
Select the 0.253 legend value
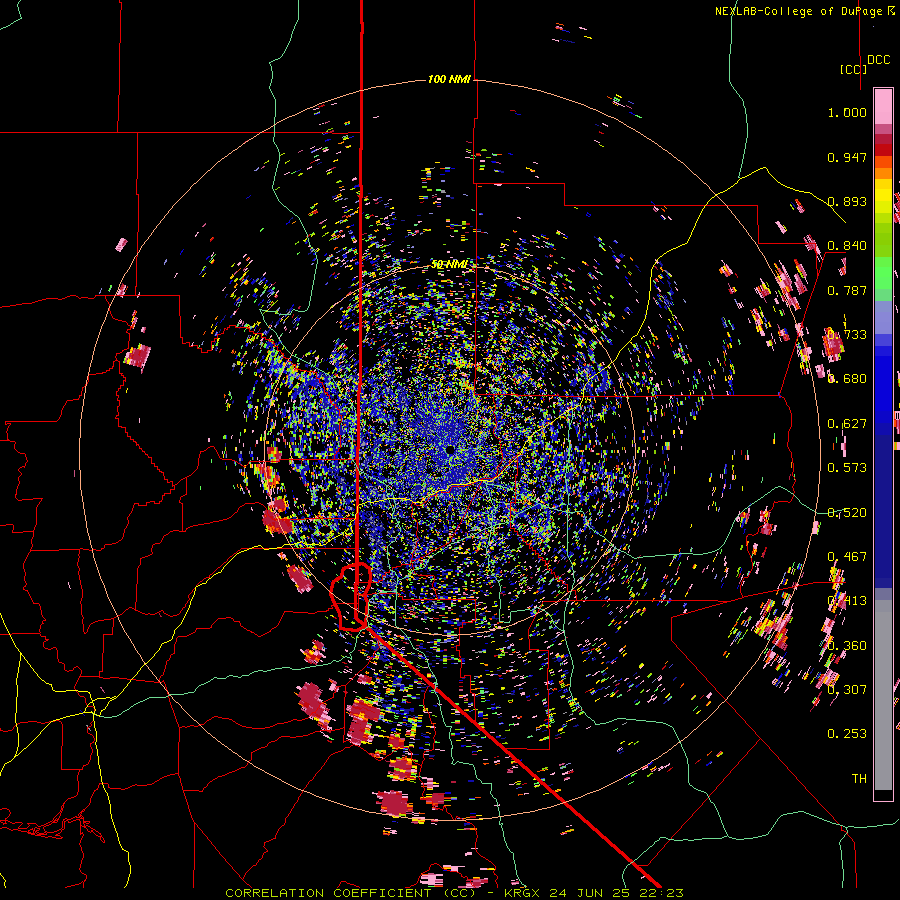coord(847,734)
